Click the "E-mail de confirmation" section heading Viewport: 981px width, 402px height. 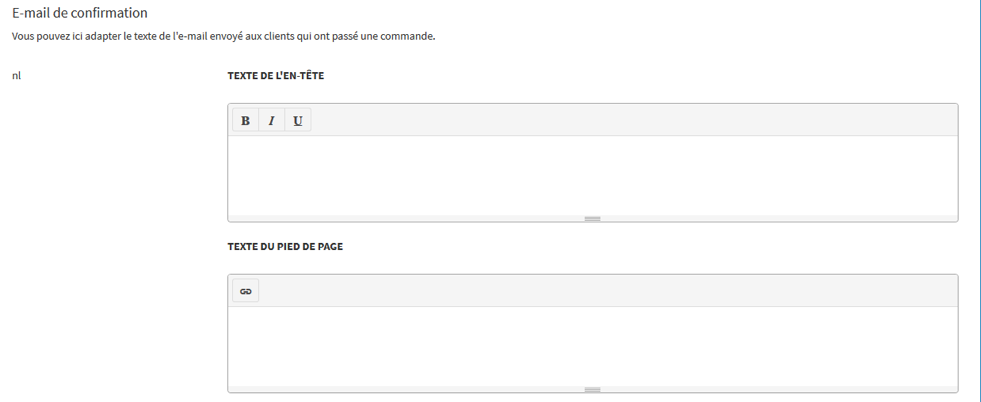80,13
